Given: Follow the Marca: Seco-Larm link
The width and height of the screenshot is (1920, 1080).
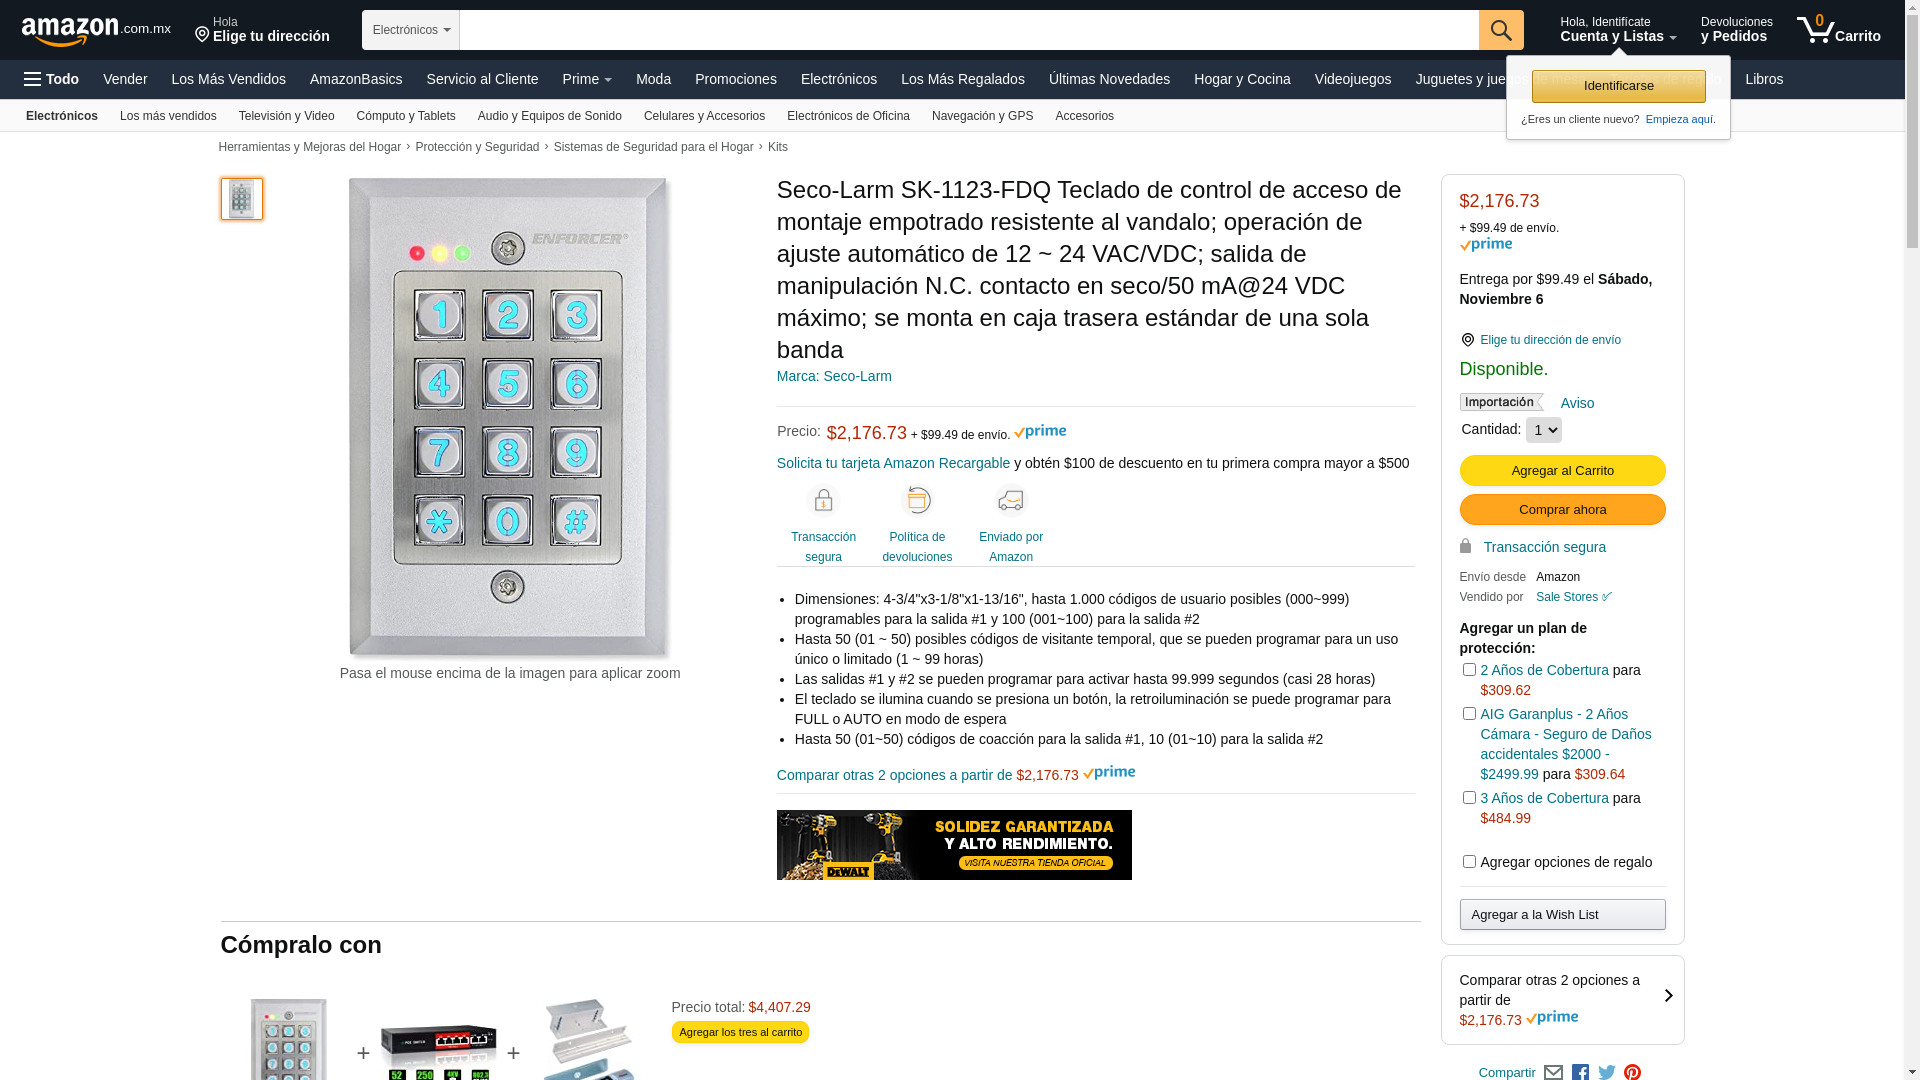Looking at the screenshot, I should [x=834, y=376].
